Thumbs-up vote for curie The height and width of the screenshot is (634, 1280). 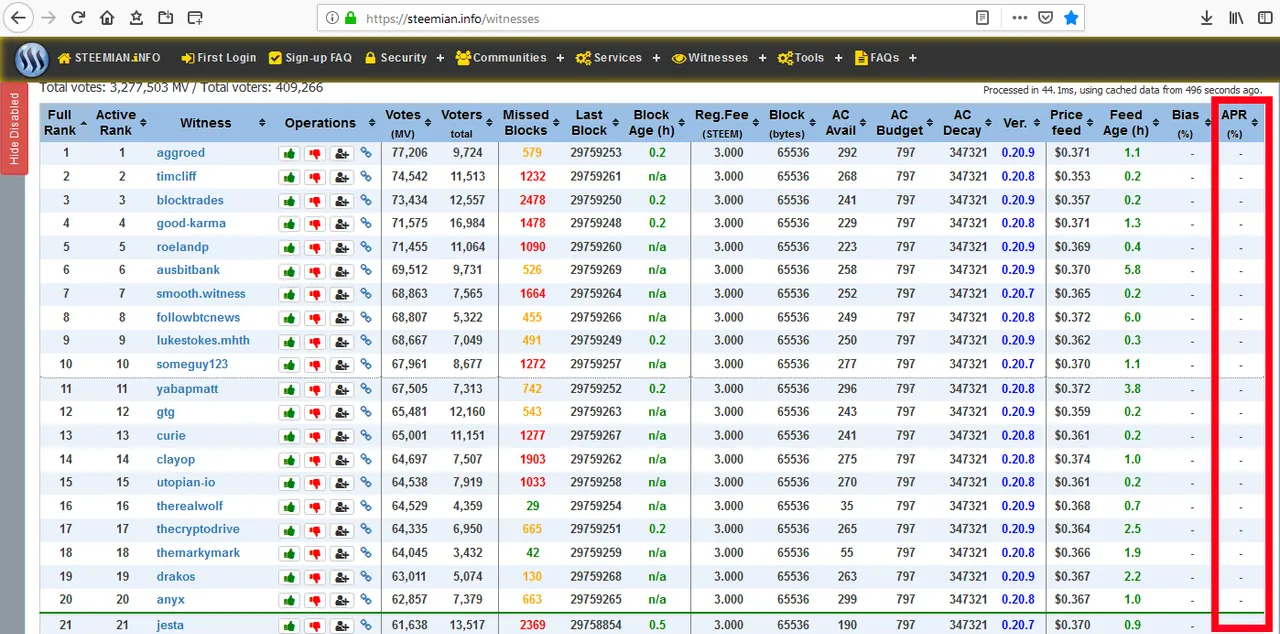click(289, 436)
